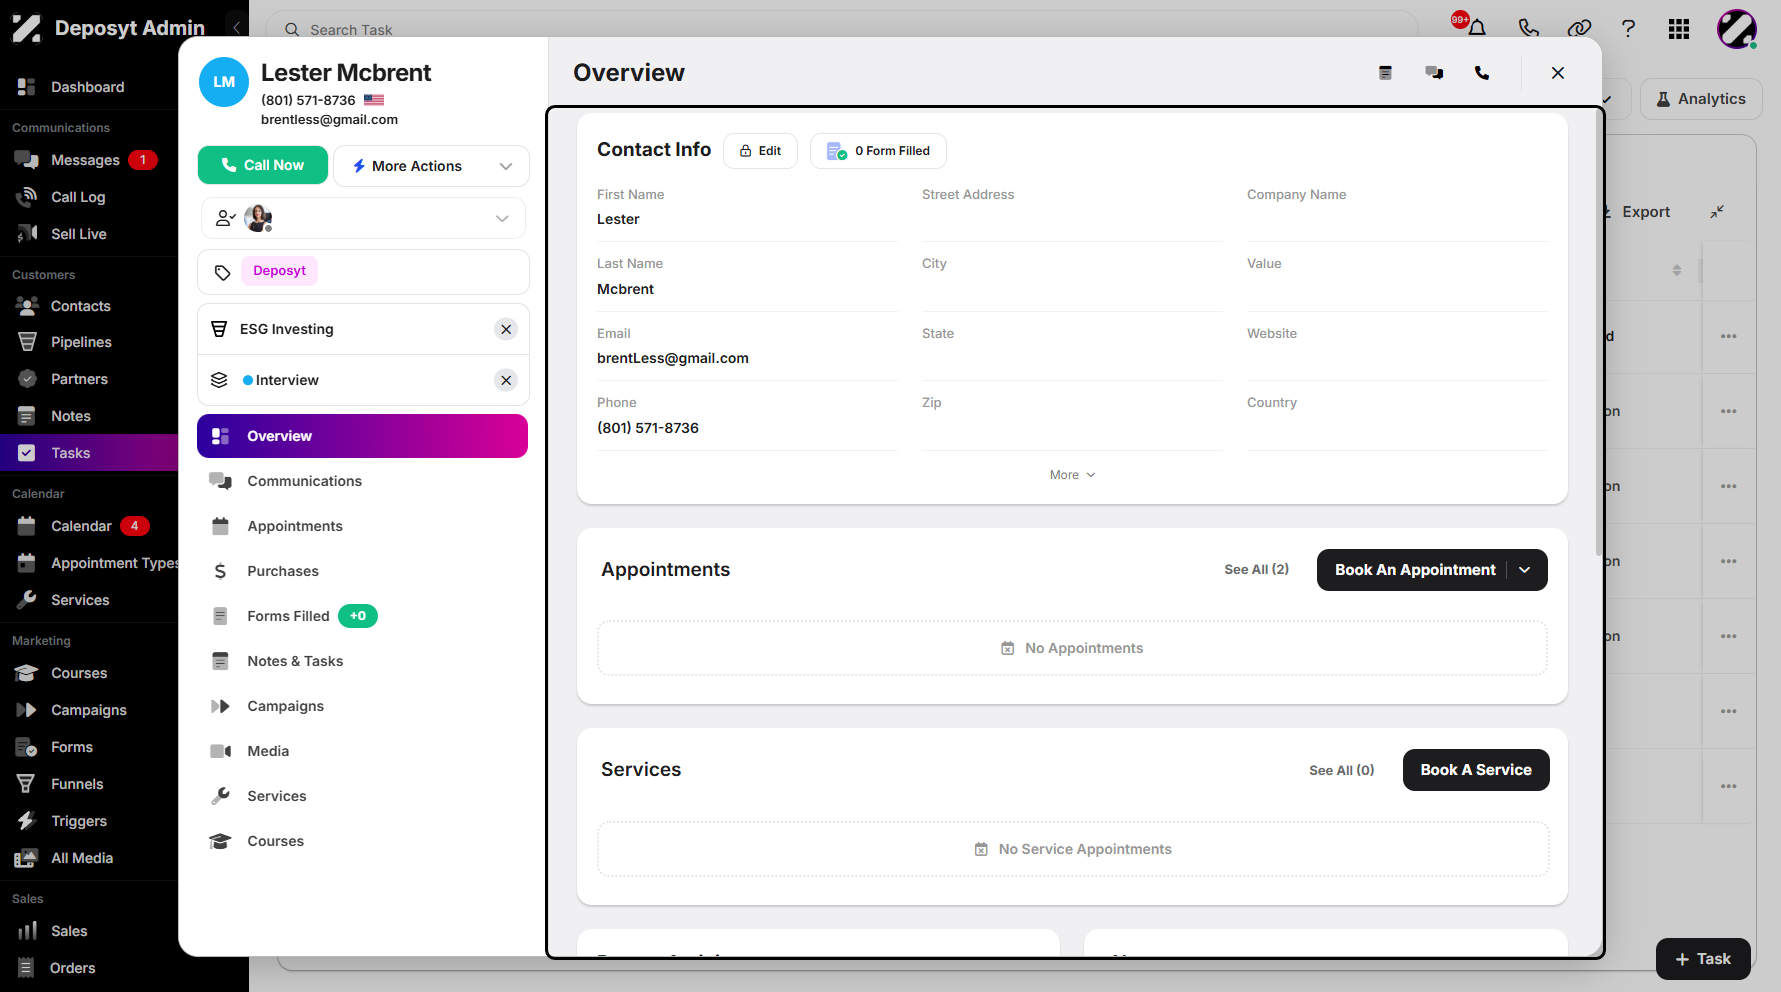Open the notes icon in Overview header
Screen dimensions: 1781x992
click(x=1385, y=73)
